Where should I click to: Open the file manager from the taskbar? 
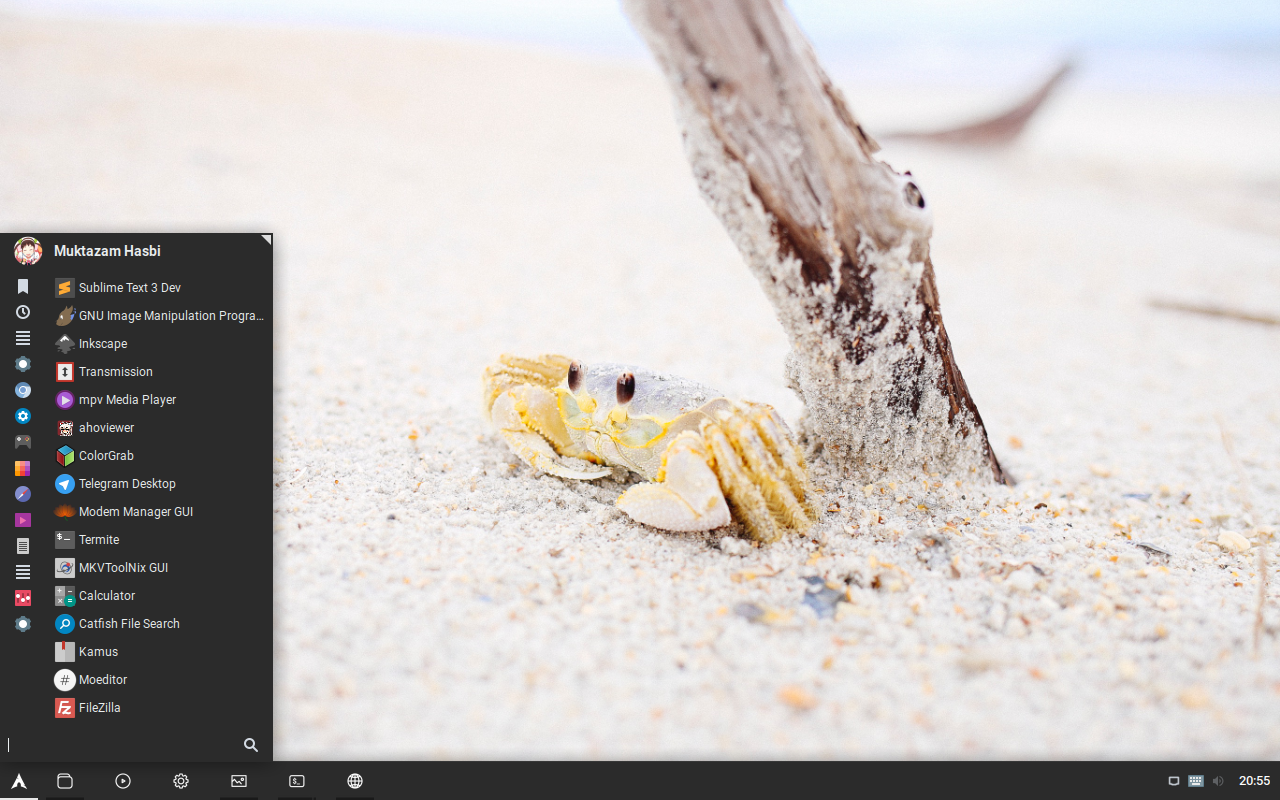pyautogui.click(x=65, y=781)
